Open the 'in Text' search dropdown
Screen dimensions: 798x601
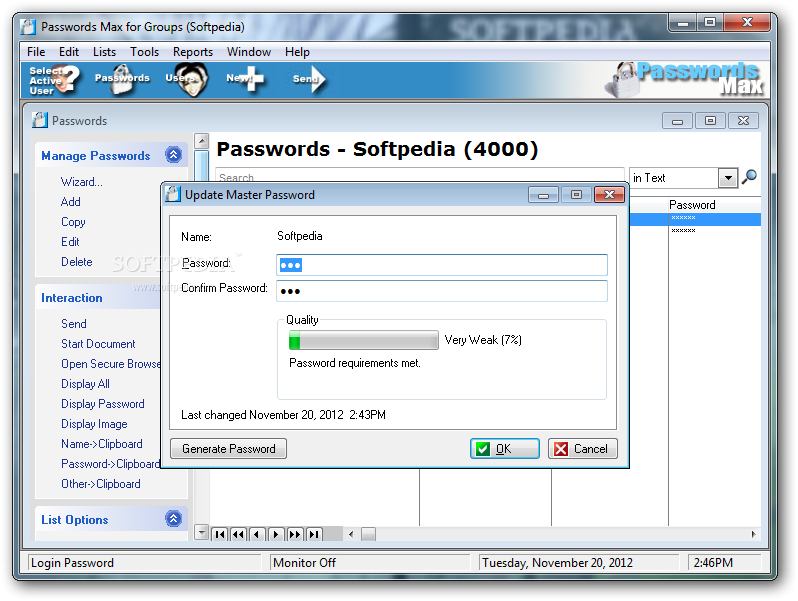pos(728,178)
